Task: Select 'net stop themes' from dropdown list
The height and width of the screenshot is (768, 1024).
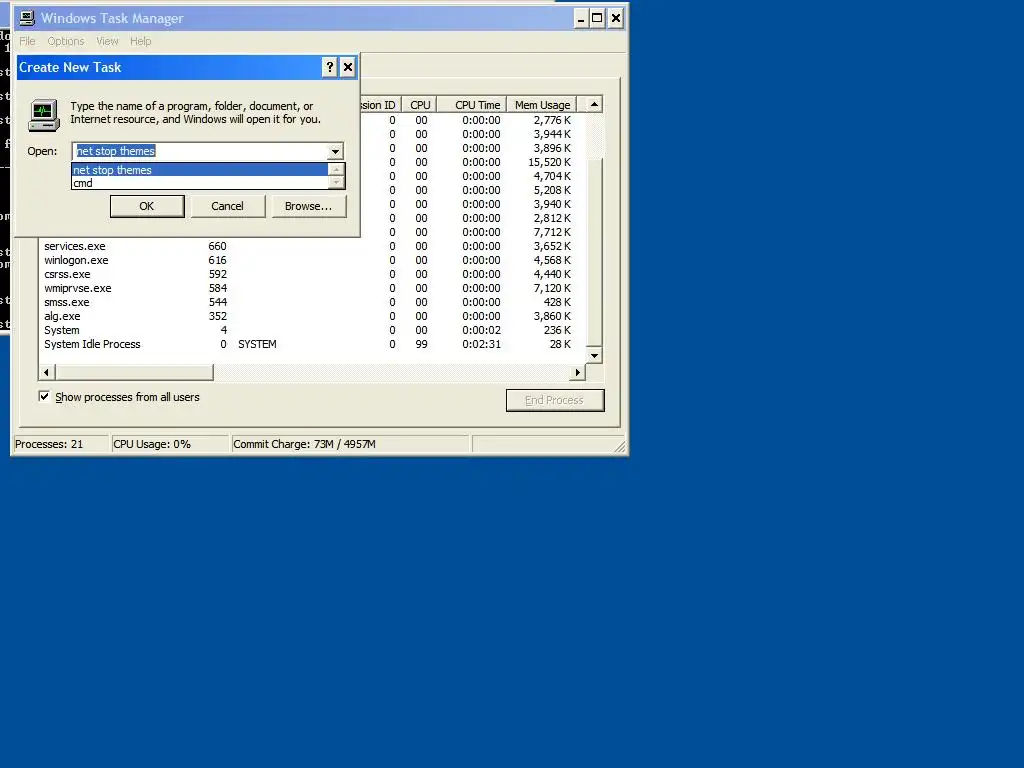Action: 200,170
